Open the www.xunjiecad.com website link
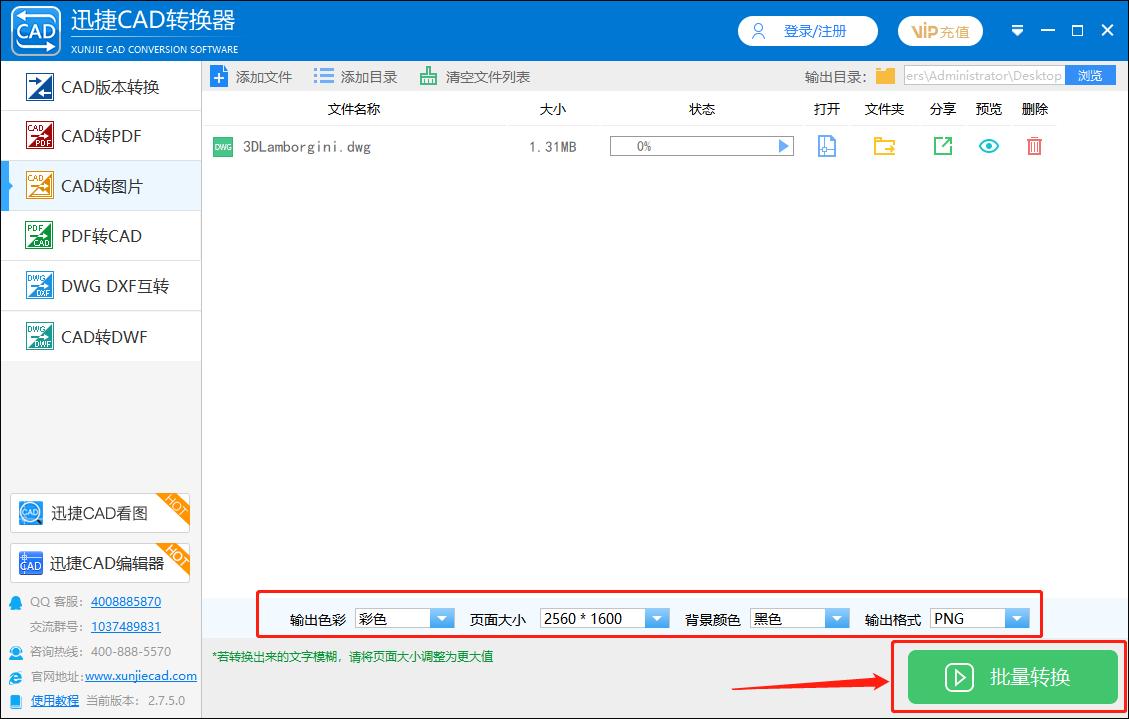The height and width of the screenshot is (719, 1129). pyautogui.click(x=140, y=676)
